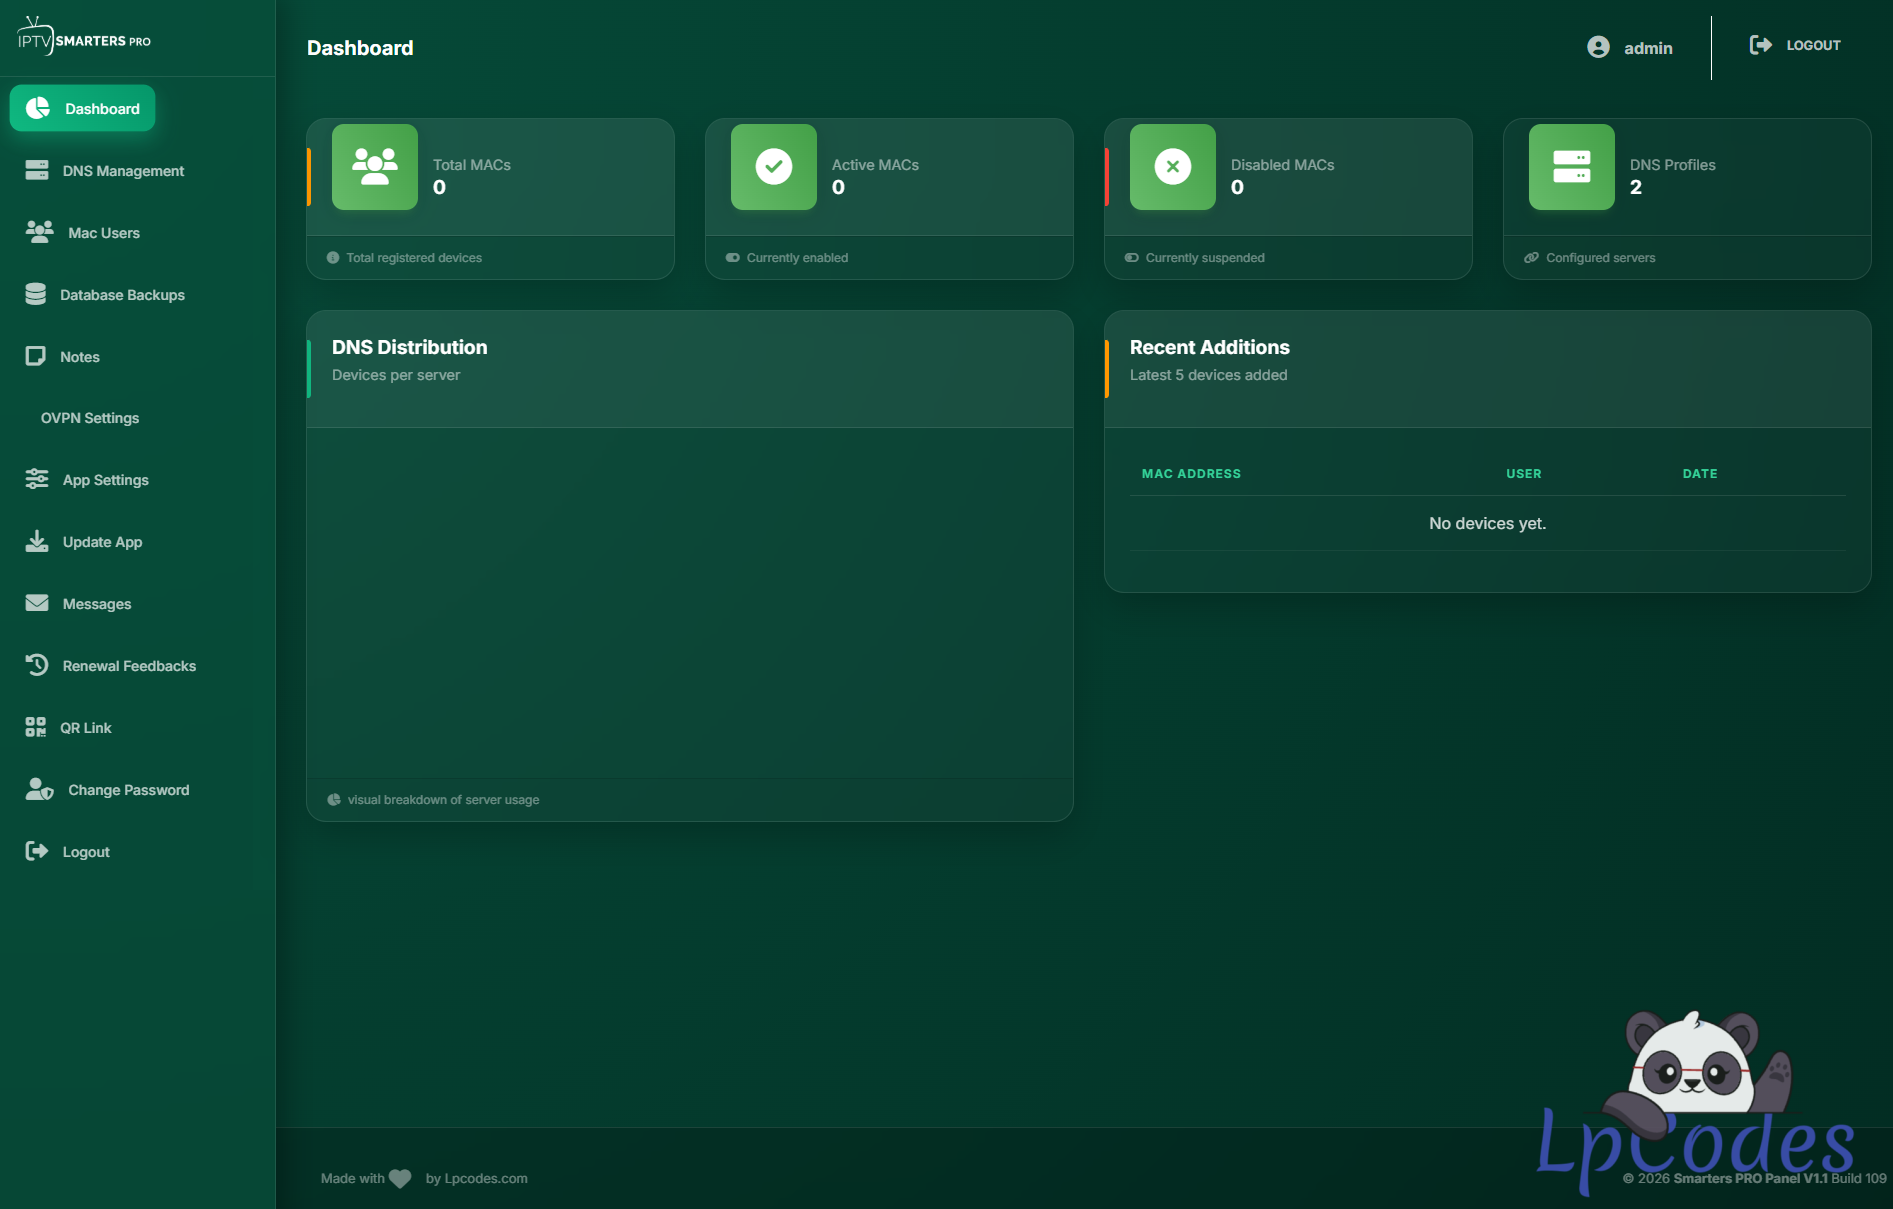Click the heart icon in footer
Screen dimensions: 1893x1209
[x=400, y=1179]
